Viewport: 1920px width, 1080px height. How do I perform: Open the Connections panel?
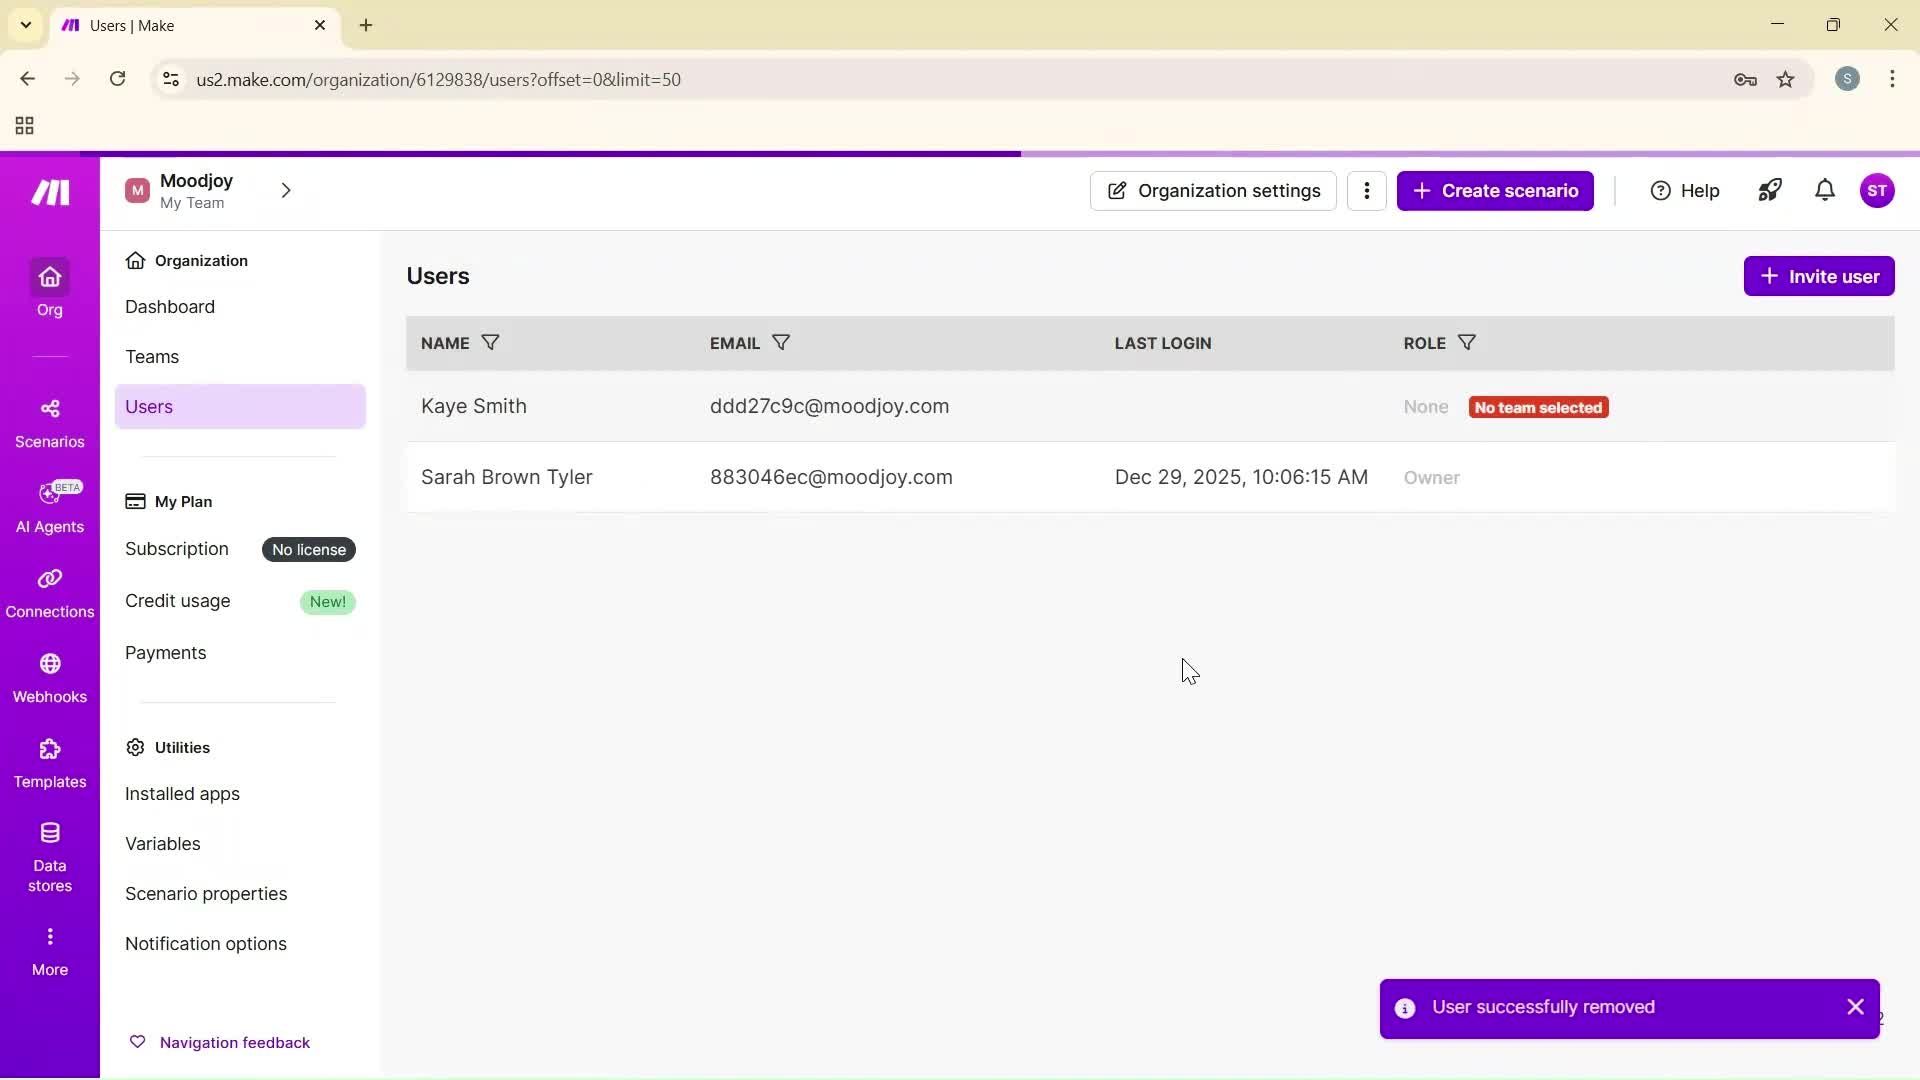[49, 592]
